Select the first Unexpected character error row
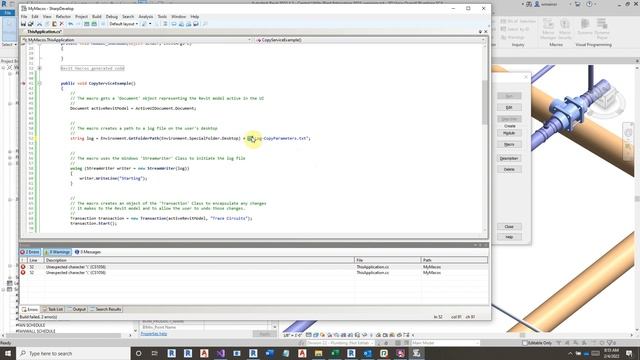 [x=253, y=267]
